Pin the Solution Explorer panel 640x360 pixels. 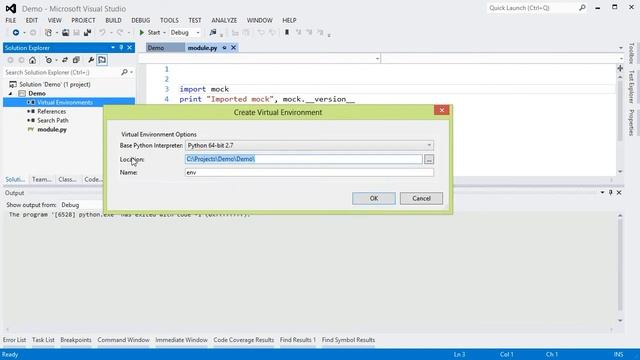(121, 48)
